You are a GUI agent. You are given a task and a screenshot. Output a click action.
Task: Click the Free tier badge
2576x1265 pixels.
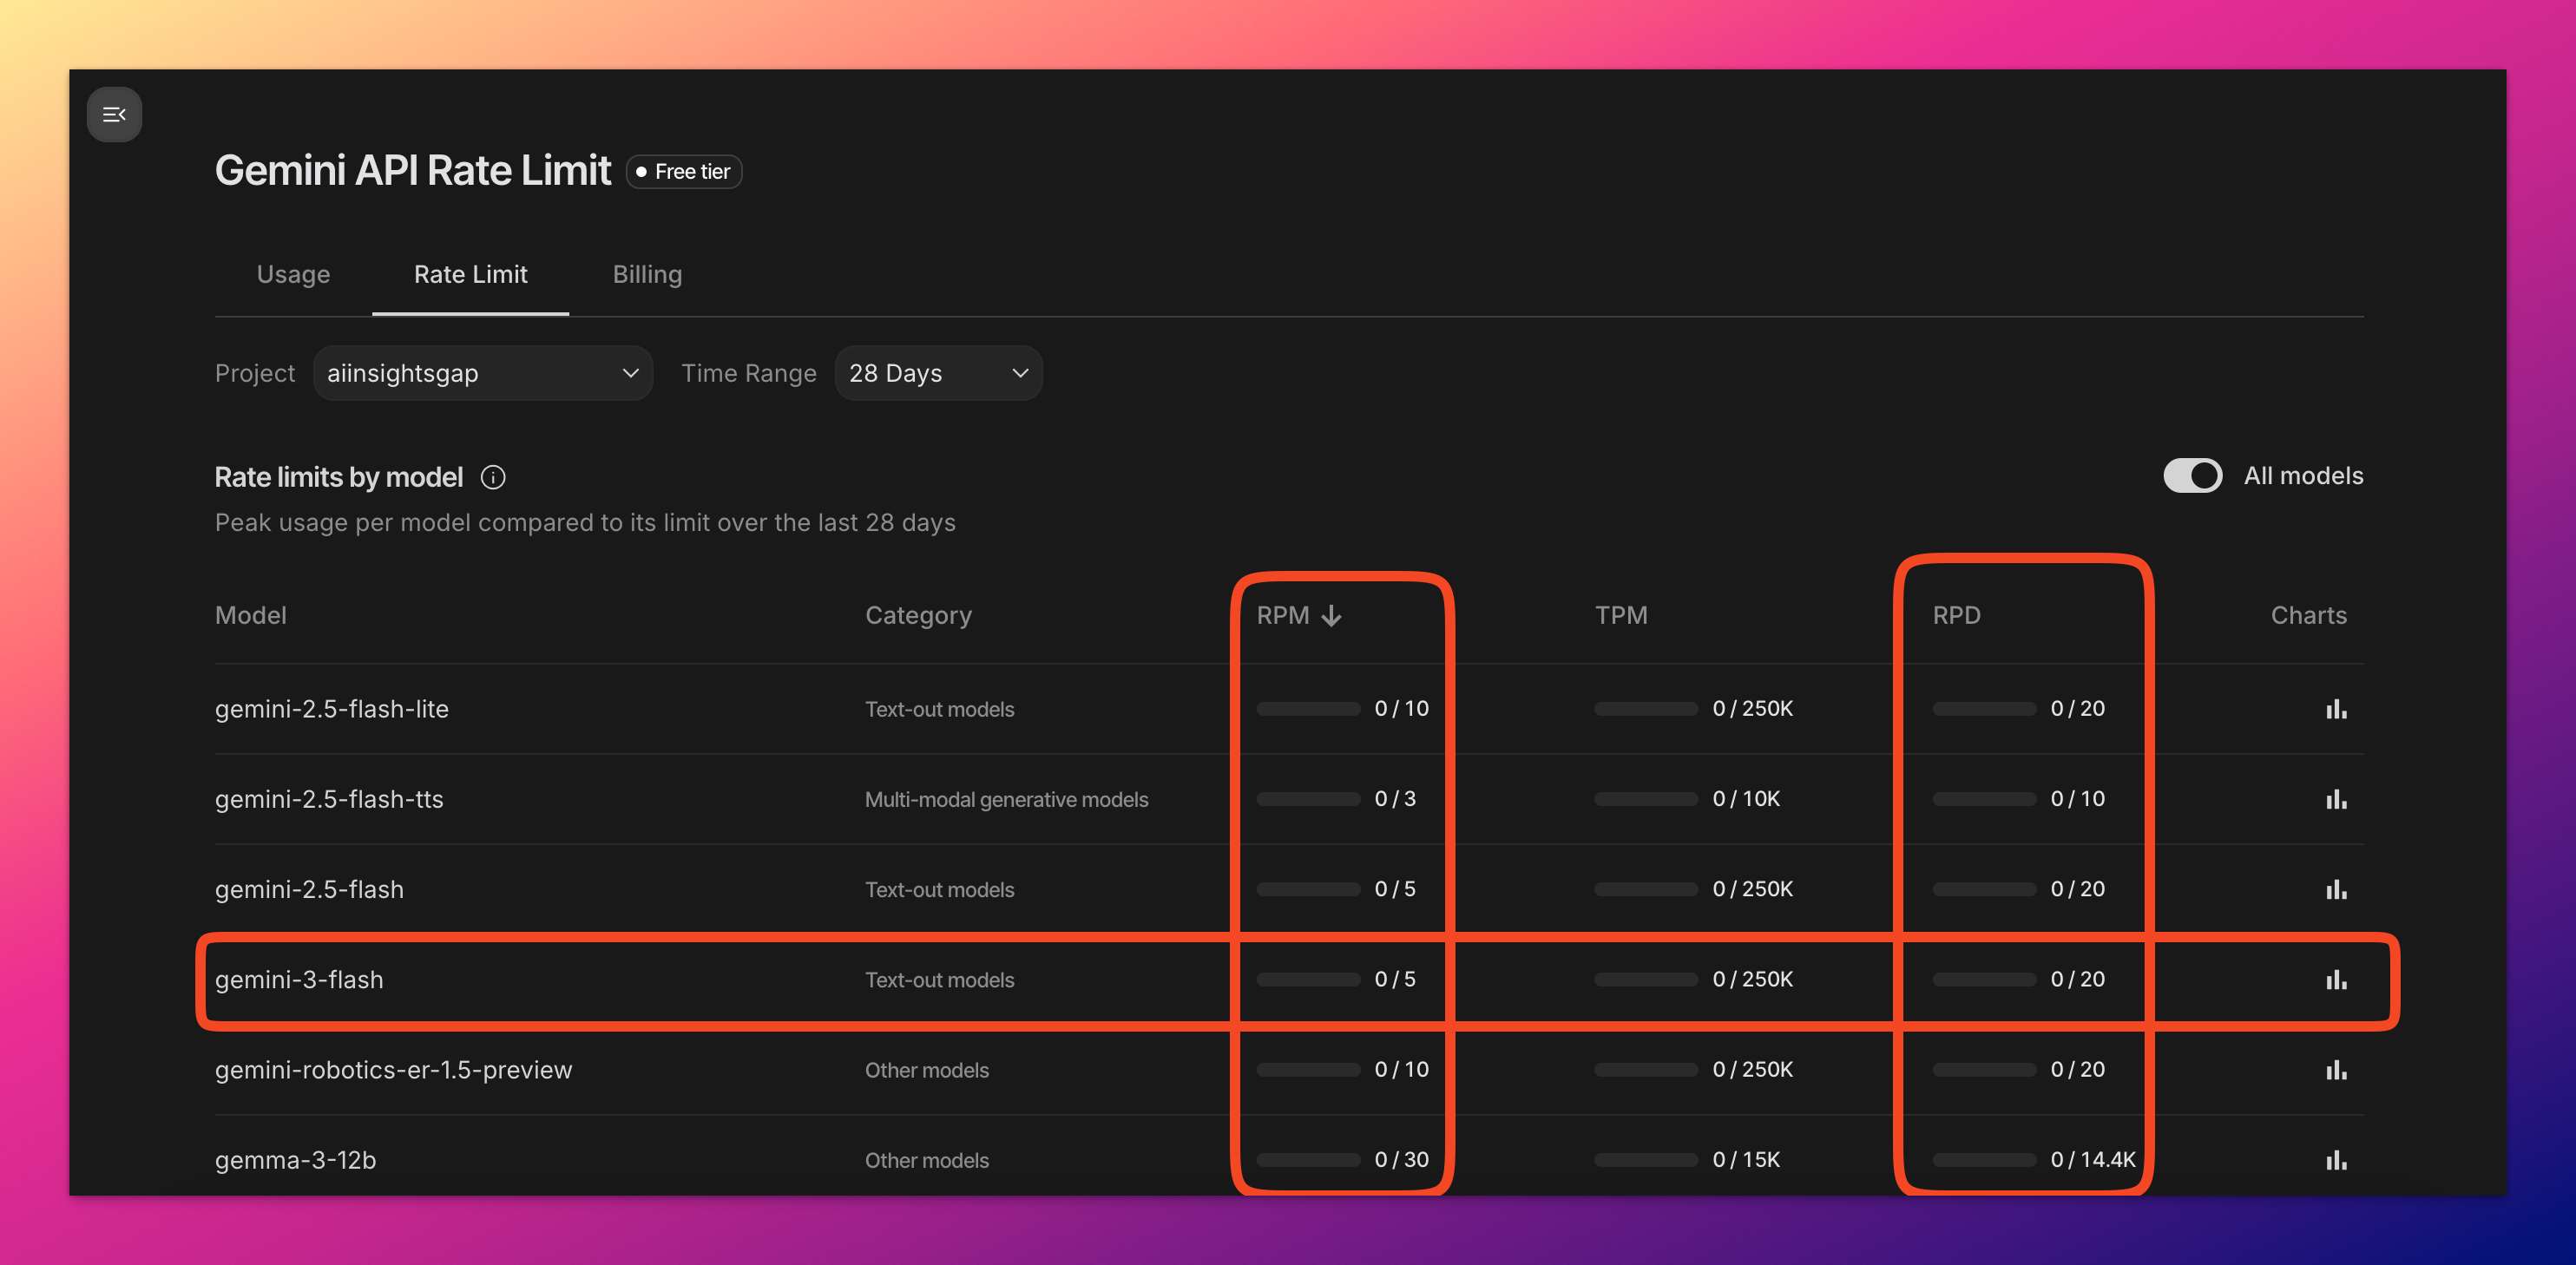click(x=684, y=171)
